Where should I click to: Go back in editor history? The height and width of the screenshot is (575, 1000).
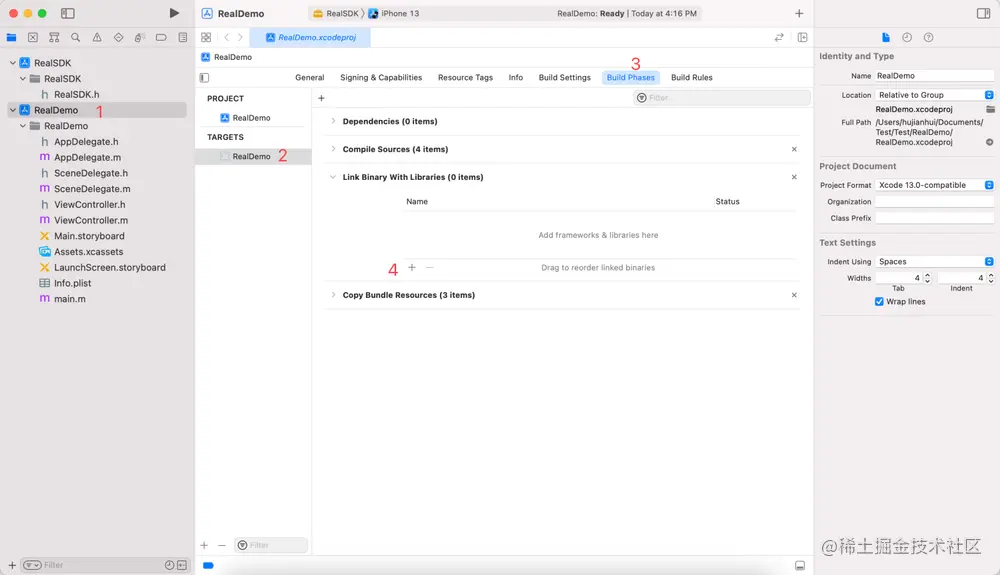click(x=226, y=38)
